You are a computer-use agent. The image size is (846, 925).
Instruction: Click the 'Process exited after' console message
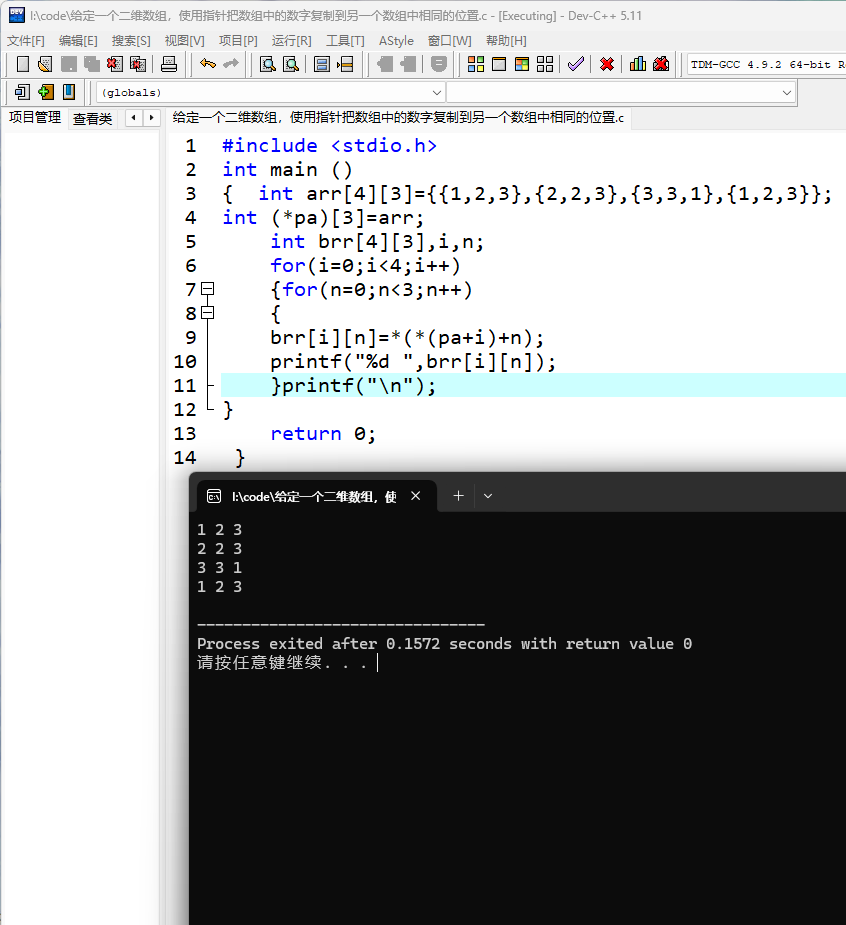(444, 644)
